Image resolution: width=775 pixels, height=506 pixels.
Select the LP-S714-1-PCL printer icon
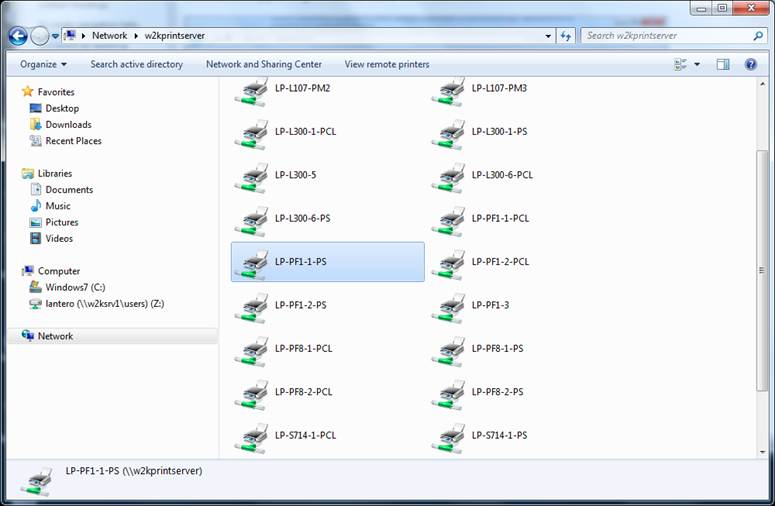click(x=251, y=438)
